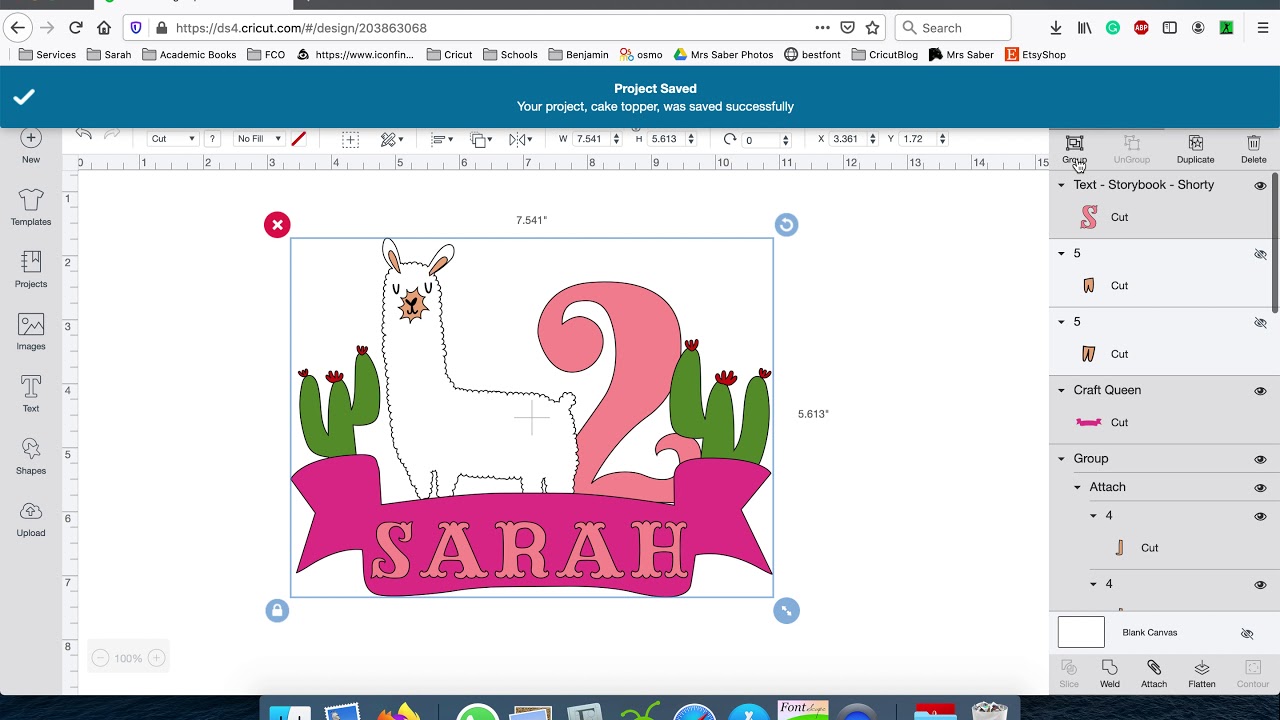This screenshot has height=720, width=1280.
Task: Open the linetype help question mark
Action: pyautogui.click(x=212, y=139)
